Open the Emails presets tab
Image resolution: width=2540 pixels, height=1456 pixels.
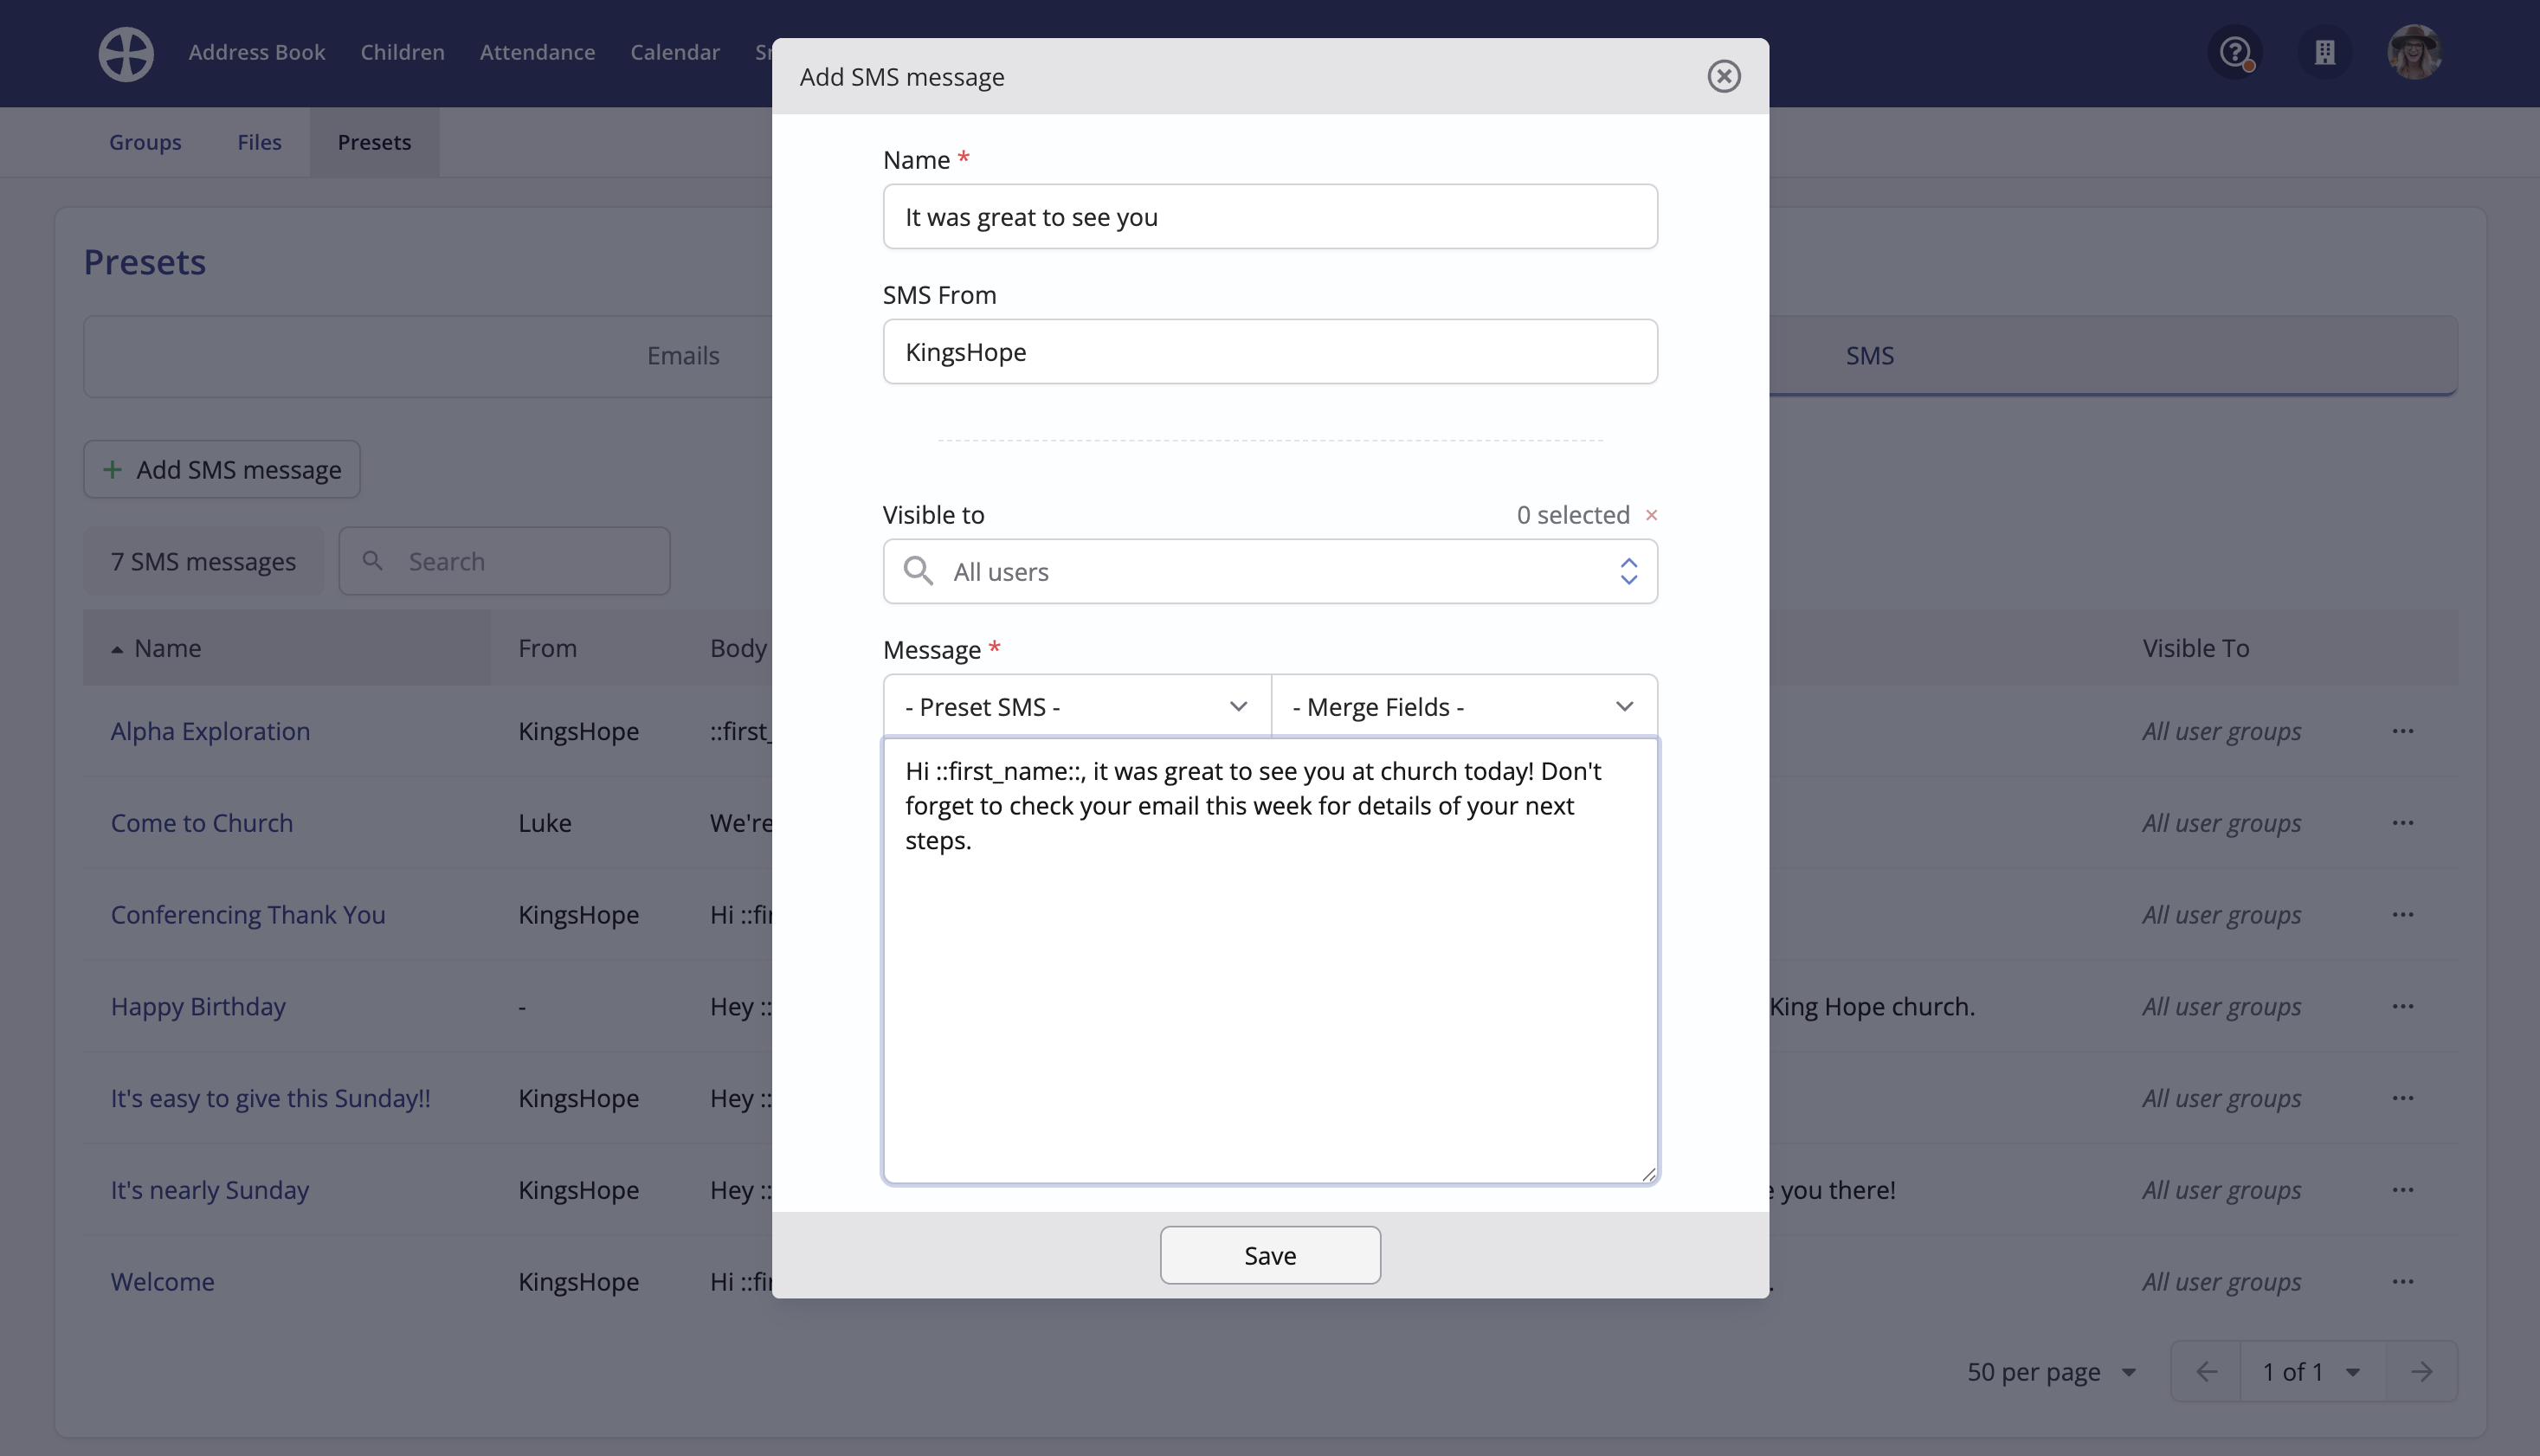pyautogui.click(x=682, y=356)
